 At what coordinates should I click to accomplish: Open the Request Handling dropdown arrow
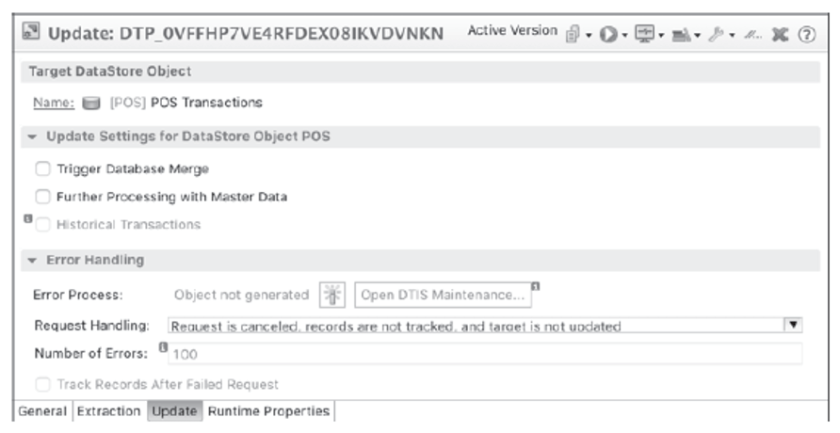click(x=793, y=325)
